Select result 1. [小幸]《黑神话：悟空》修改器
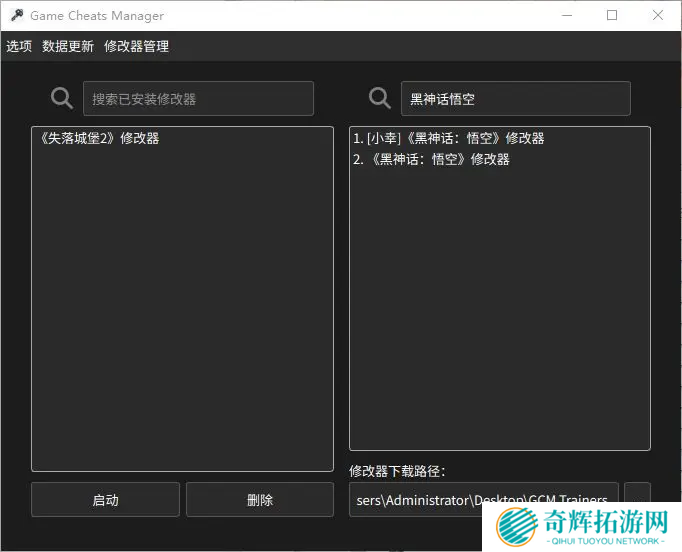The width and height of the screenshot is (682, 552). pyautogui.click(x=448, y=138)
